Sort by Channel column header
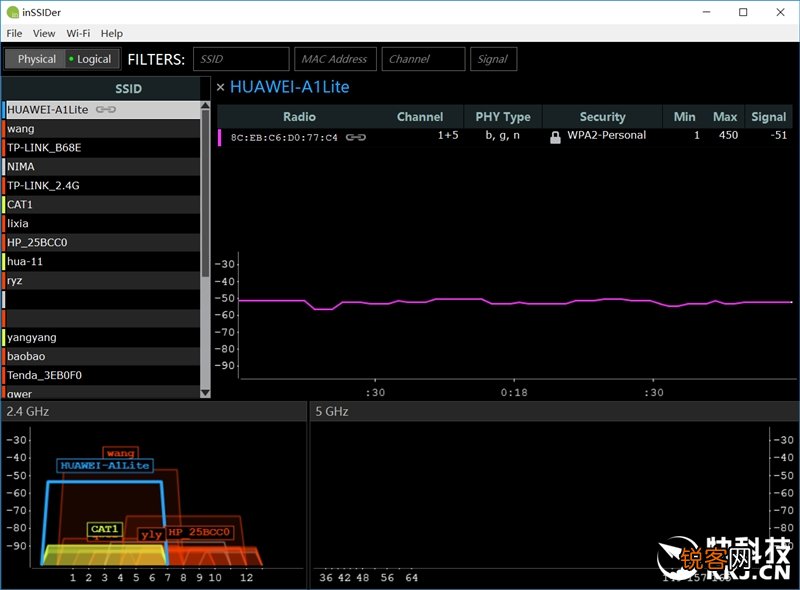Screen dimensions: 800x590 [x=420, y=117]
